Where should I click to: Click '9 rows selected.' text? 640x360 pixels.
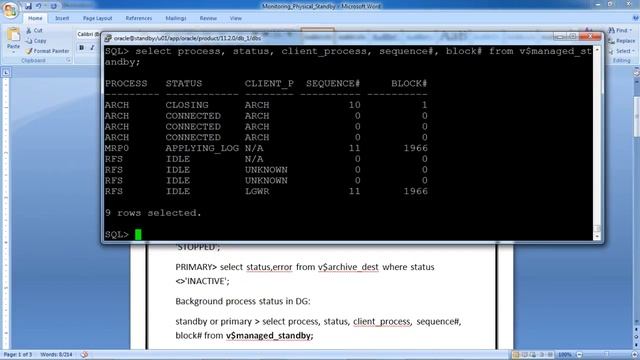point(153,213)
